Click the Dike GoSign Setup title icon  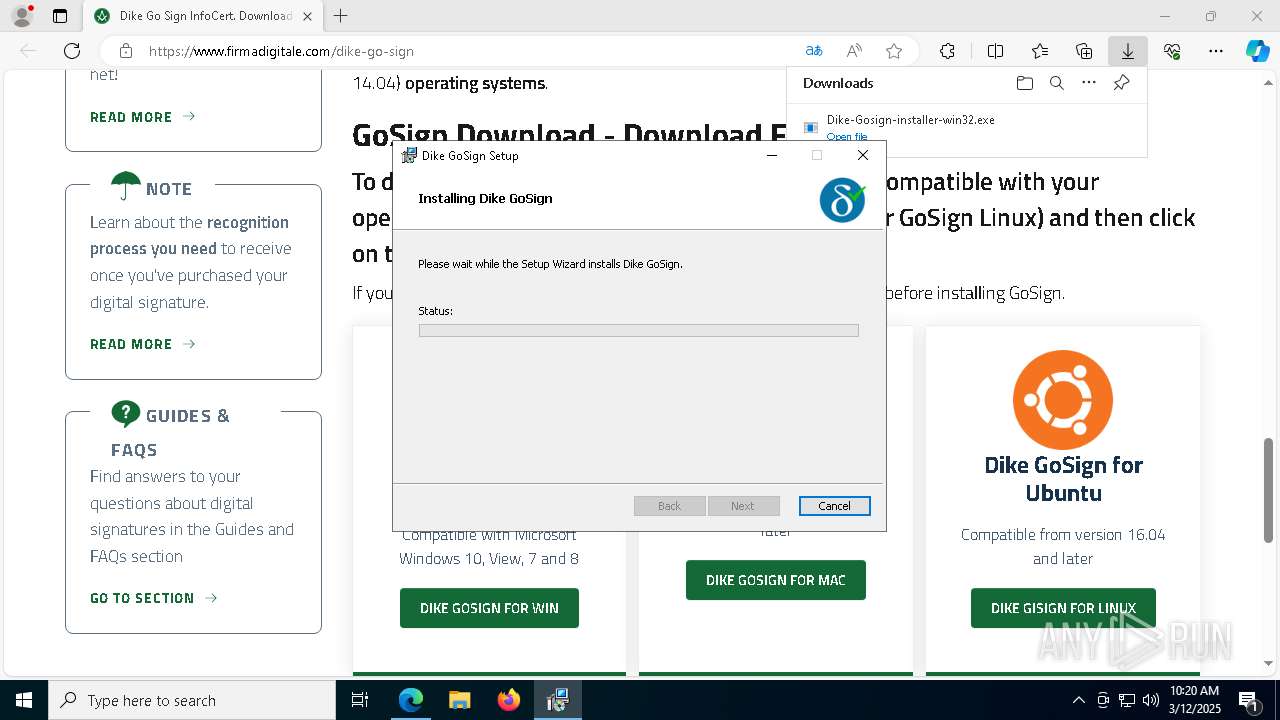[409, 156]
